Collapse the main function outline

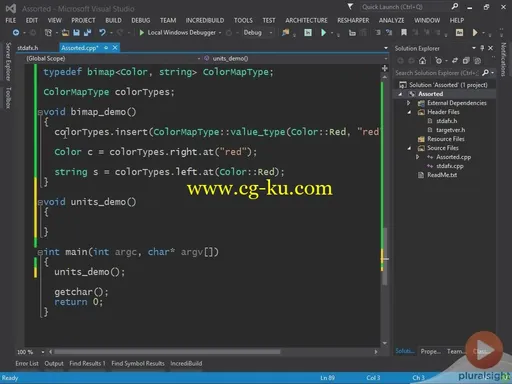point(40,252)
